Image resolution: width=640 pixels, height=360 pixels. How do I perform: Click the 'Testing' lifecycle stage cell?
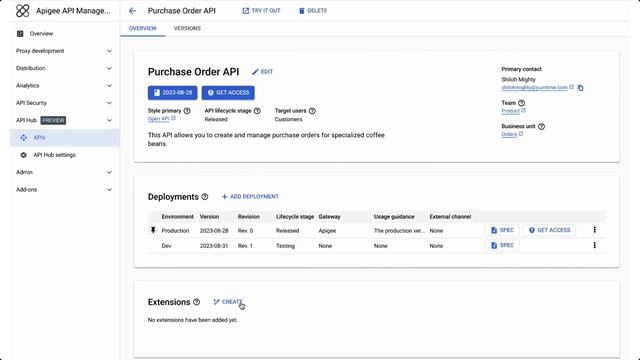point(285,246)
